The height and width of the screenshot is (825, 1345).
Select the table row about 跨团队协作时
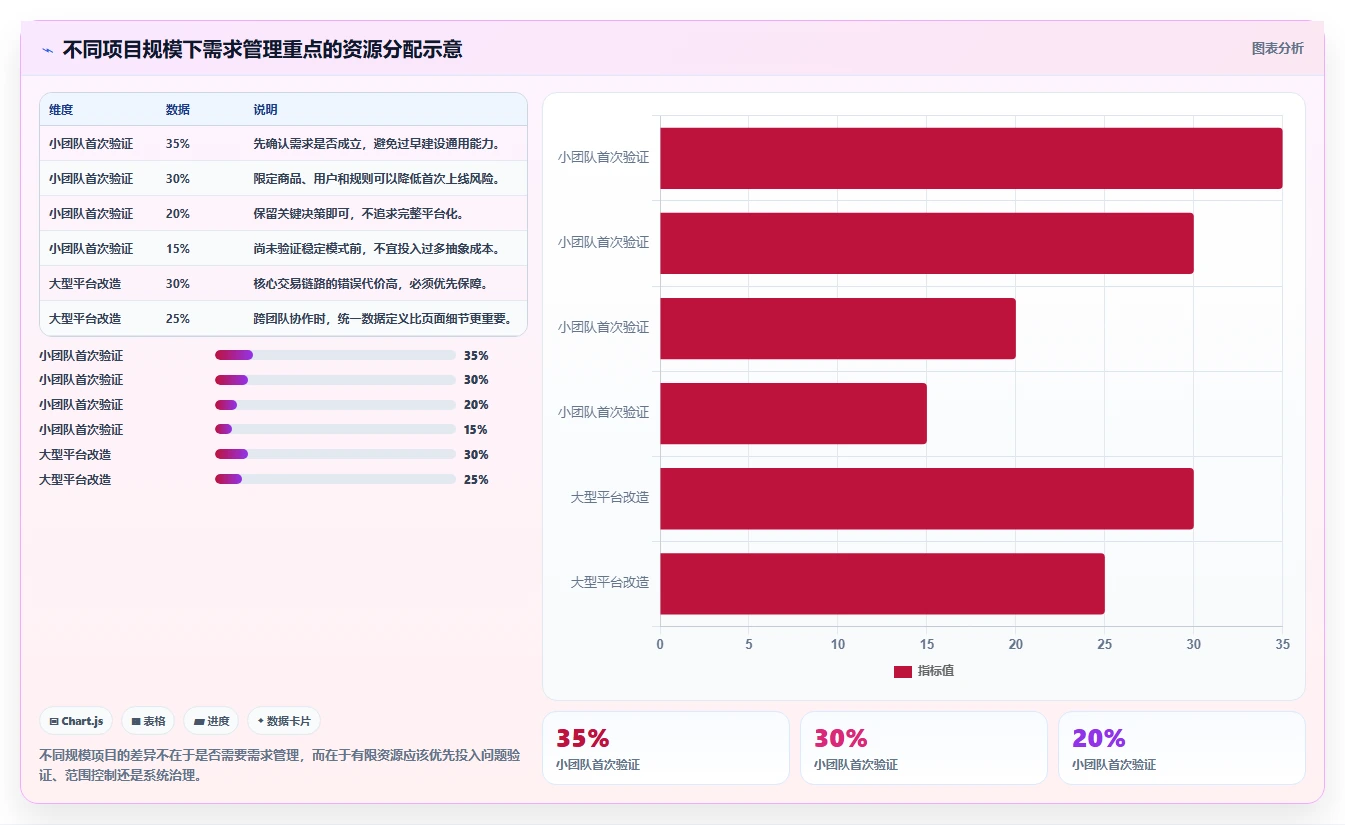click(x=283, y=318)
